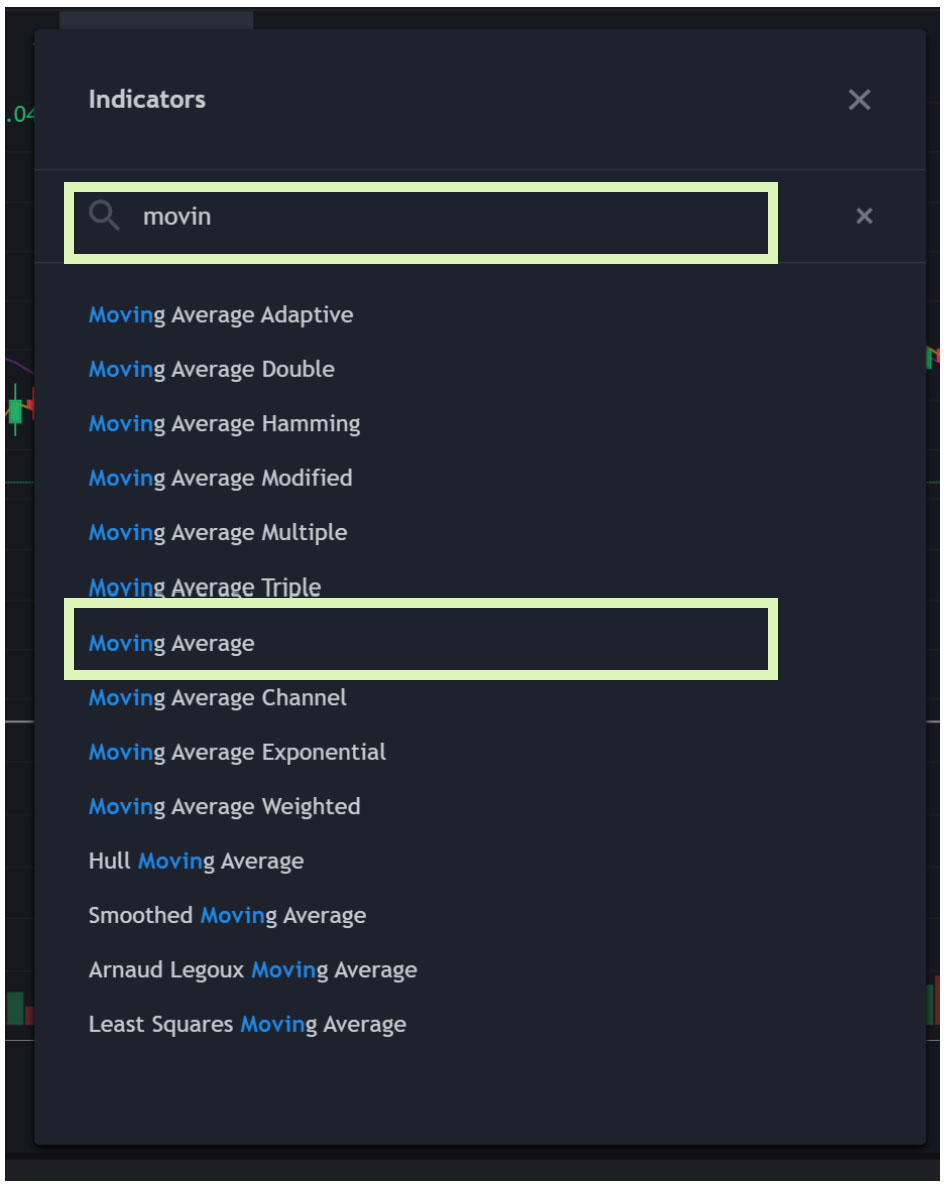This screenshot has height=1186, width=944.
Task: Click the magnifier search icon
Action: pos(104,216)
